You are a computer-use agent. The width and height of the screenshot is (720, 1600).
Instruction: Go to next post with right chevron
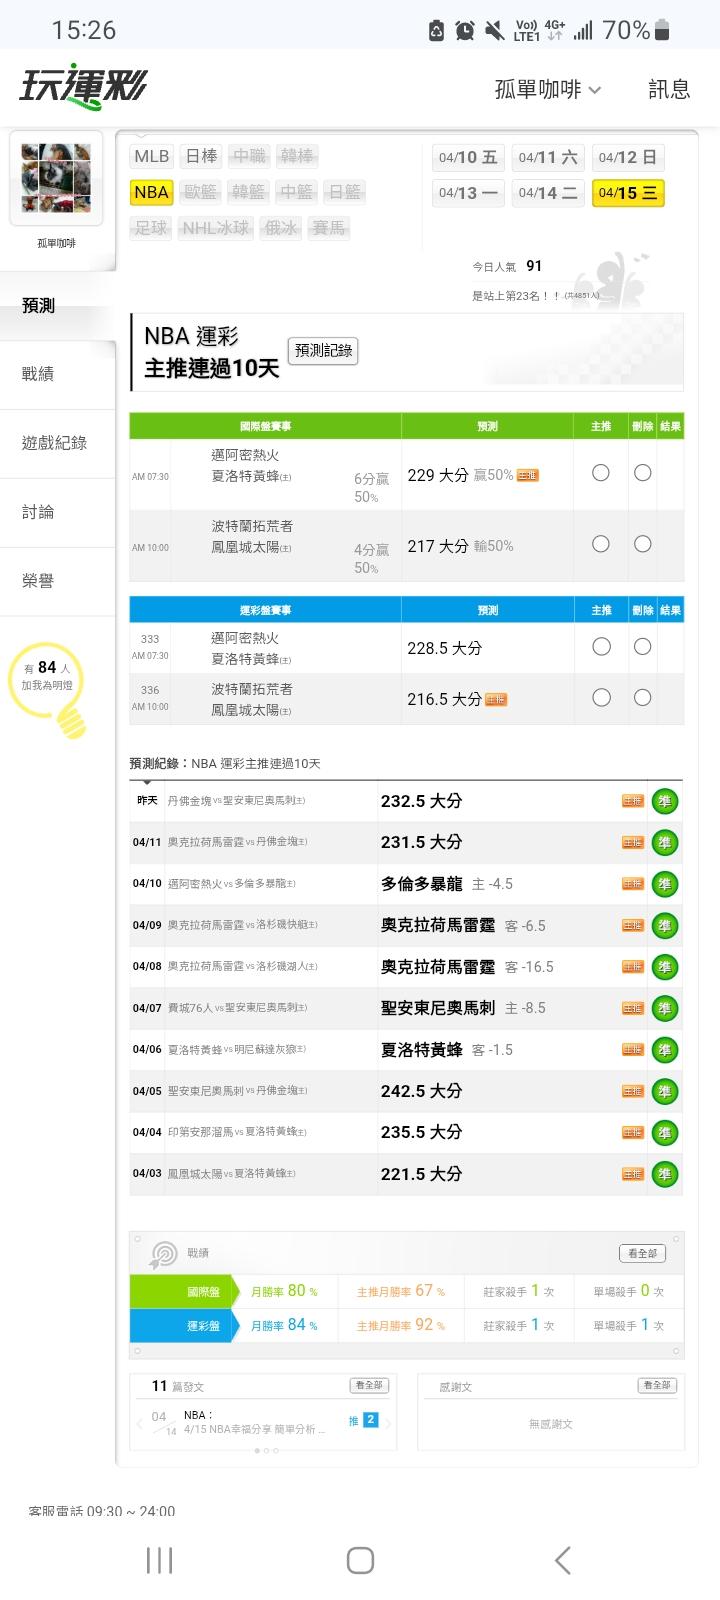[x=388, y=1423]
